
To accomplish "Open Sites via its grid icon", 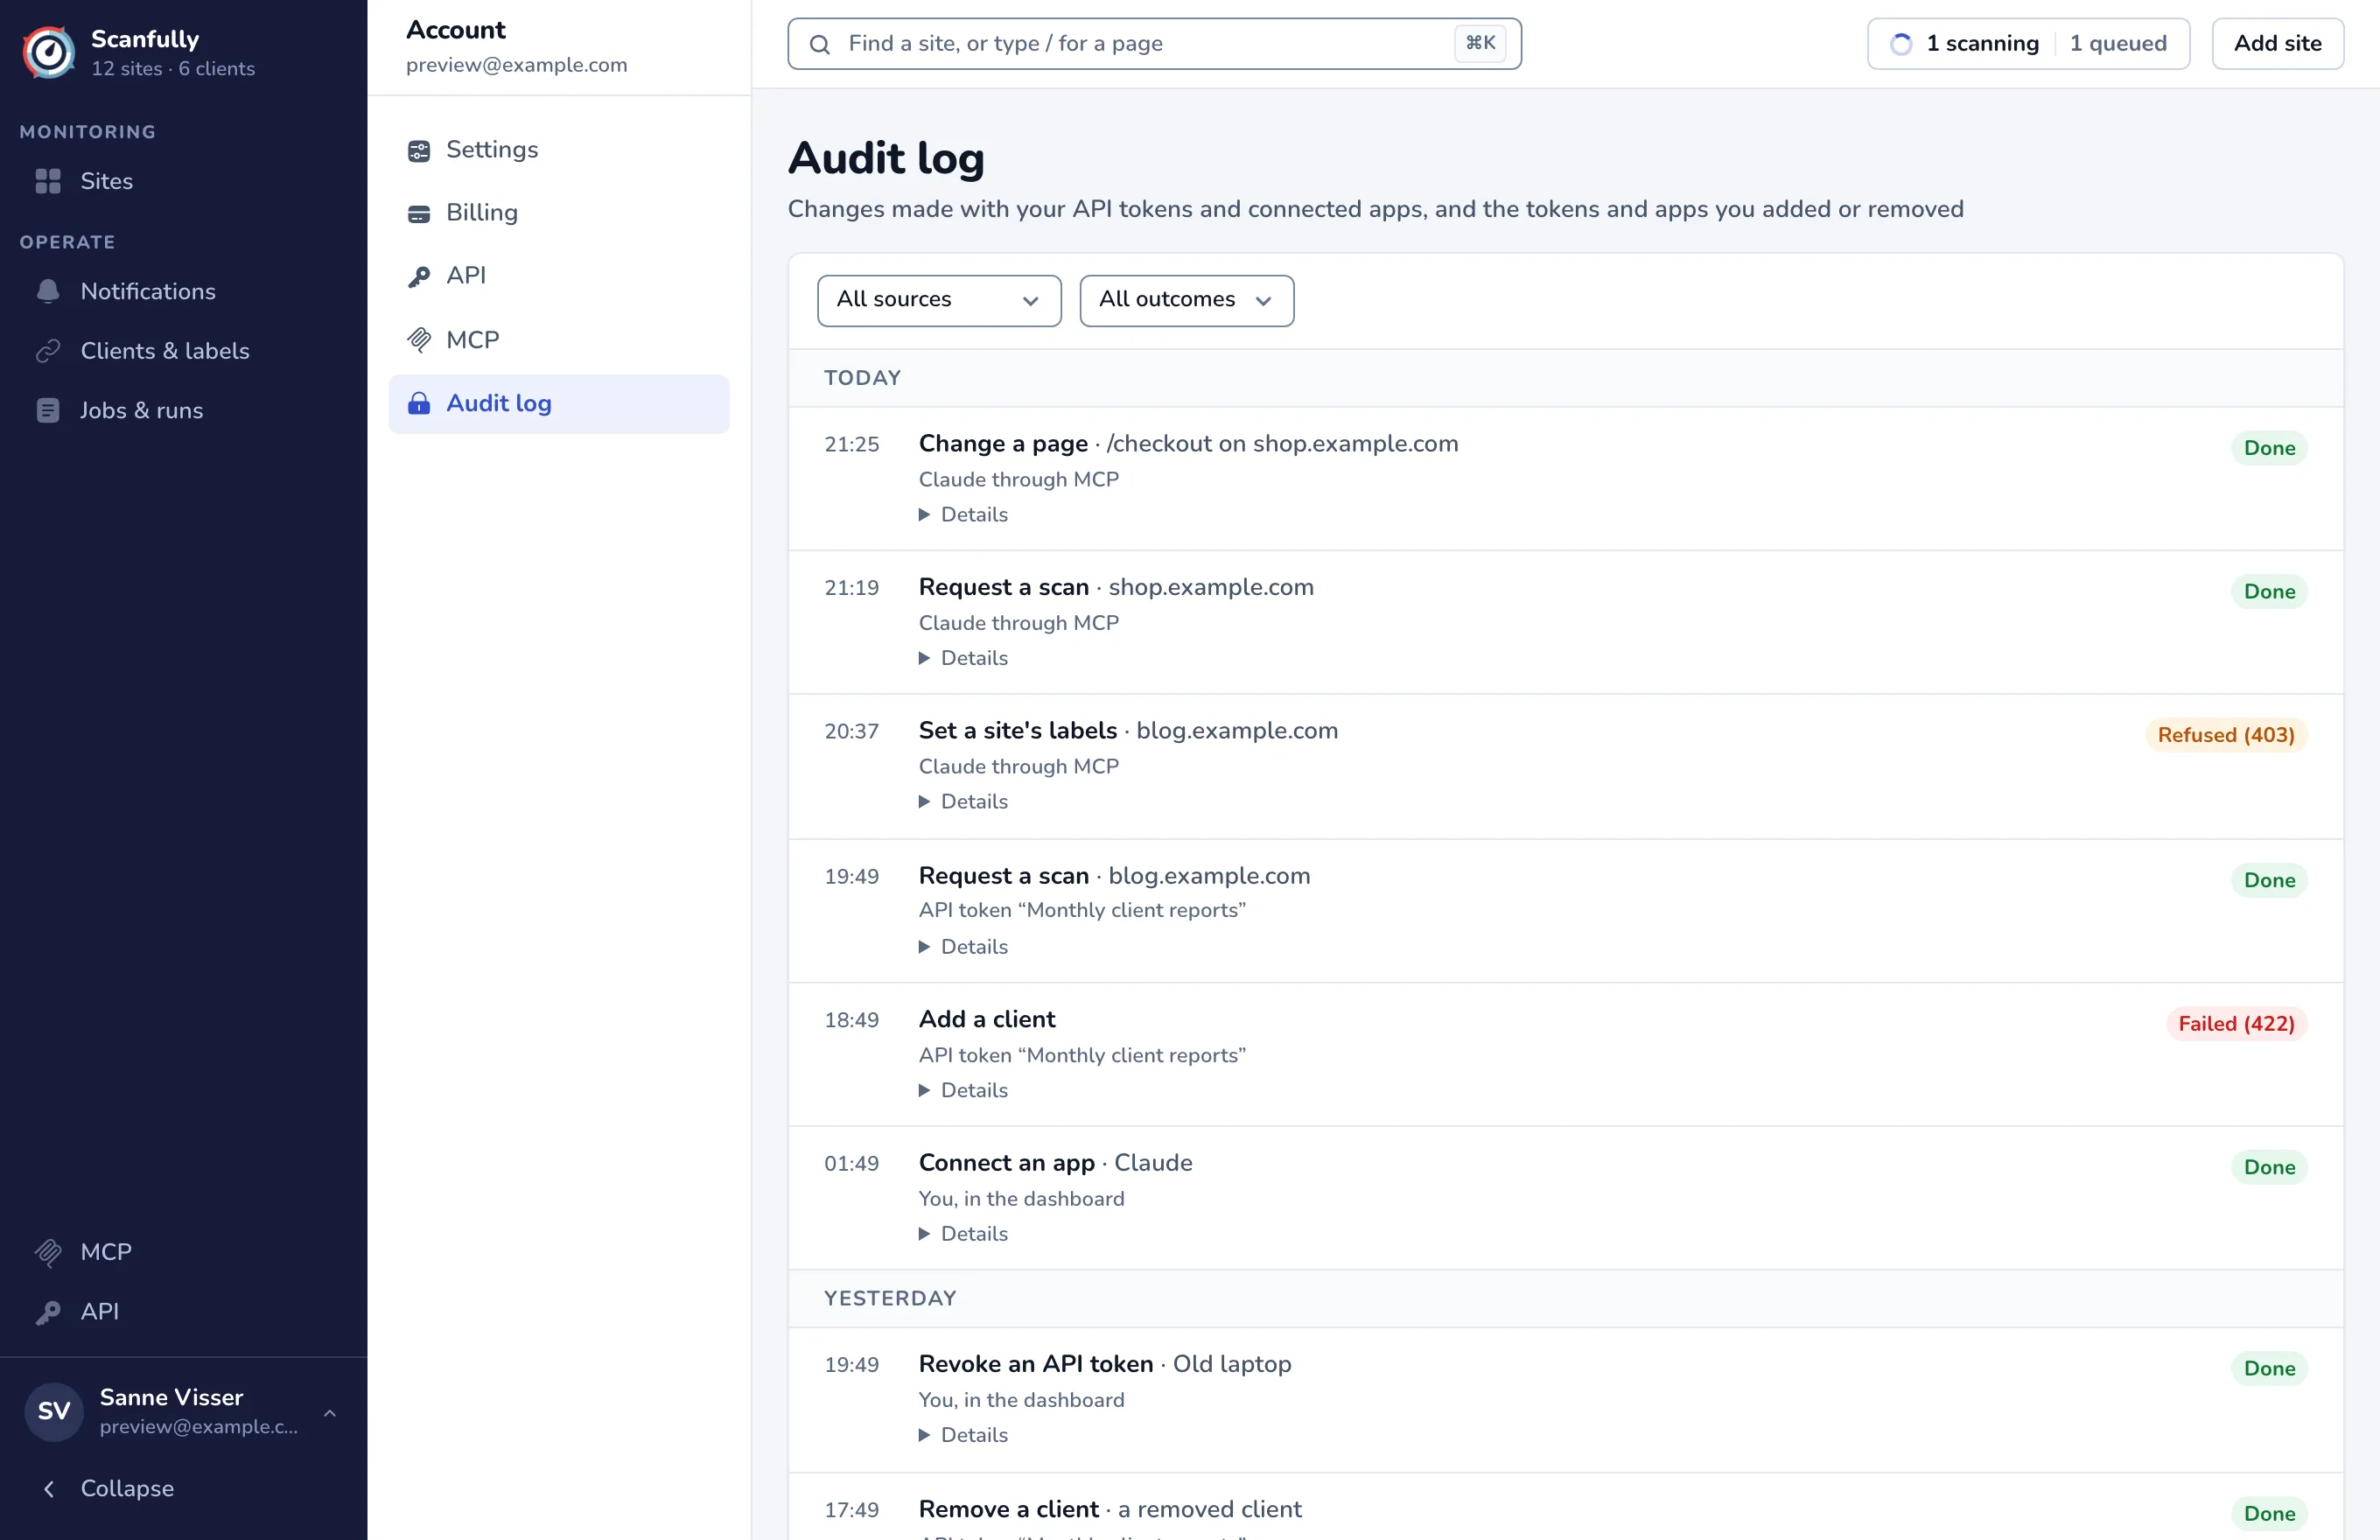I will pos(48,181).
